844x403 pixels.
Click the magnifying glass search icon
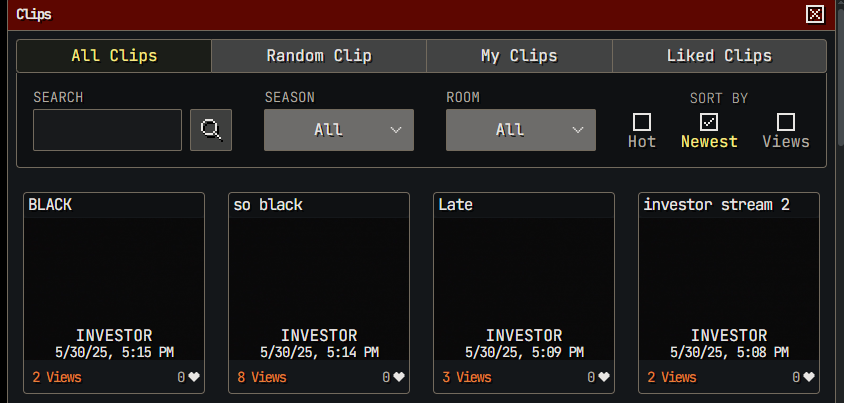[211, 130]
